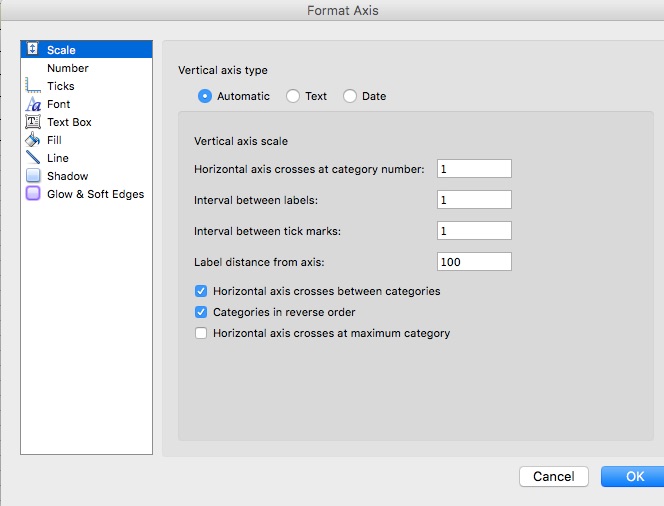Screen dimensions: 664x506
Task: Click the Cancel button
Action: [554, 476]
